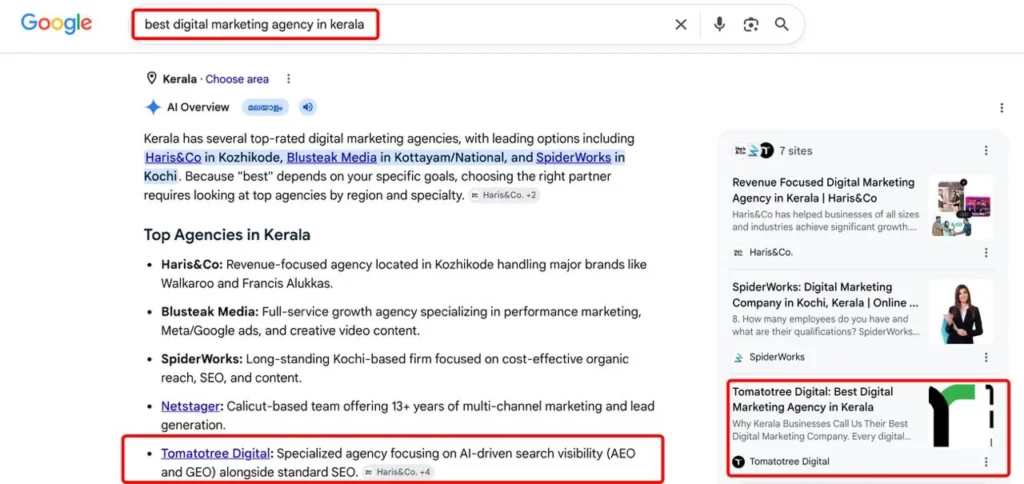Switch AI Overview to Malayalam language
1024x484 pixels.
pyautogui.click(x=265, y=107)
